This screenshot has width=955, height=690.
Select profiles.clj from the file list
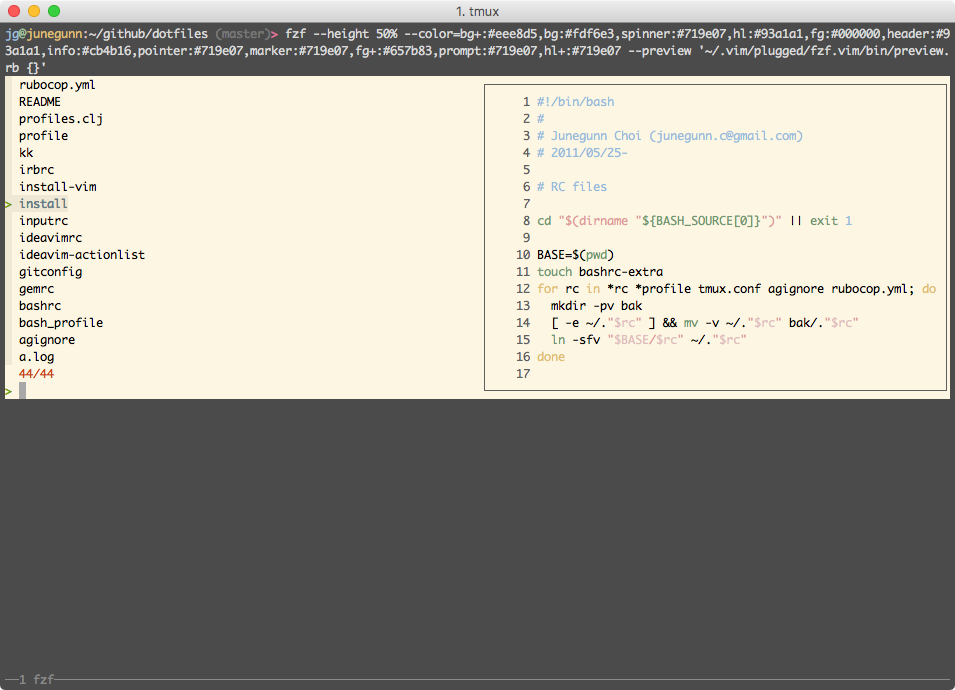coord(60,119)
